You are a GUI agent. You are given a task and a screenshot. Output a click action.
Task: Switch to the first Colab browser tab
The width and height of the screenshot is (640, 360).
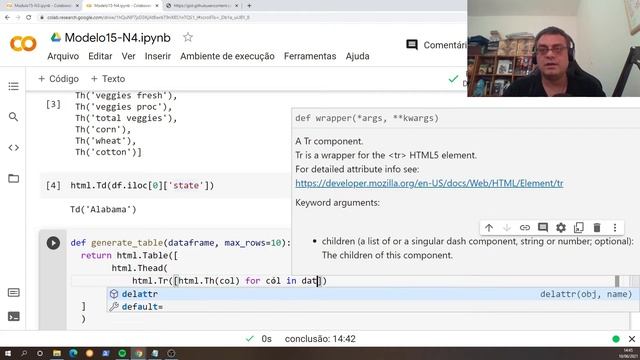click(42, 6)
